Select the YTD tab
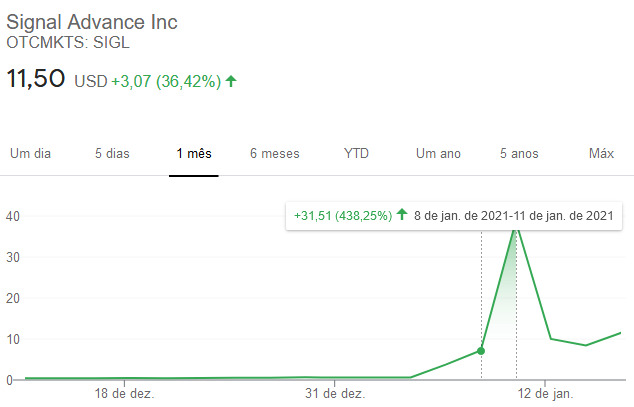 tap(356, 154)
